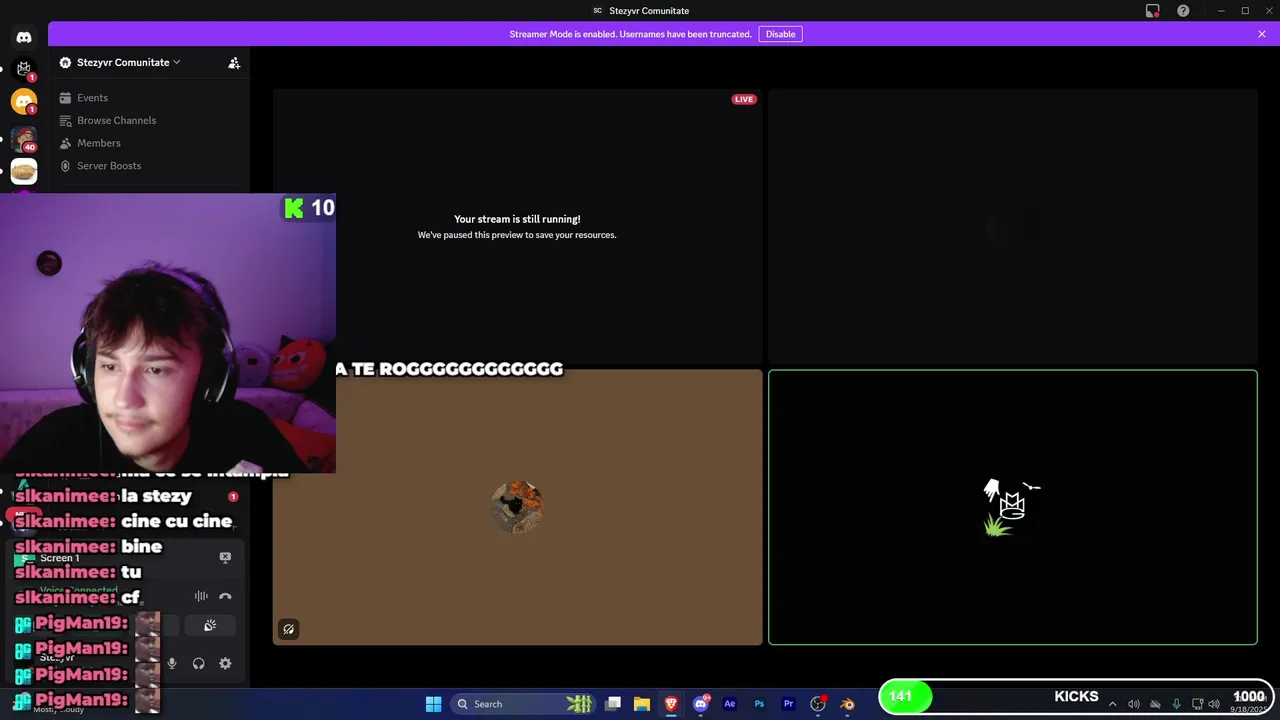Click the invite people icon
The image size is (1280, 720).
coord(234,63)
